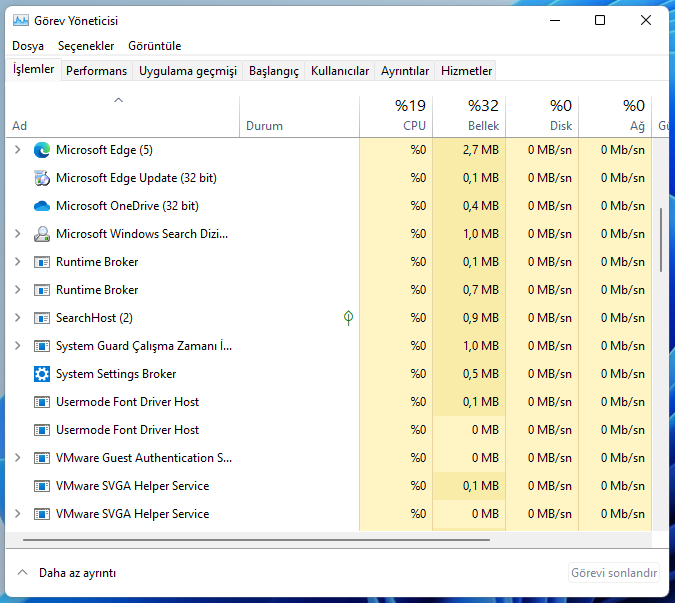
Task: Expand the SearchHost (2) group
Action: pyautogui.click(x=18, y=318)
